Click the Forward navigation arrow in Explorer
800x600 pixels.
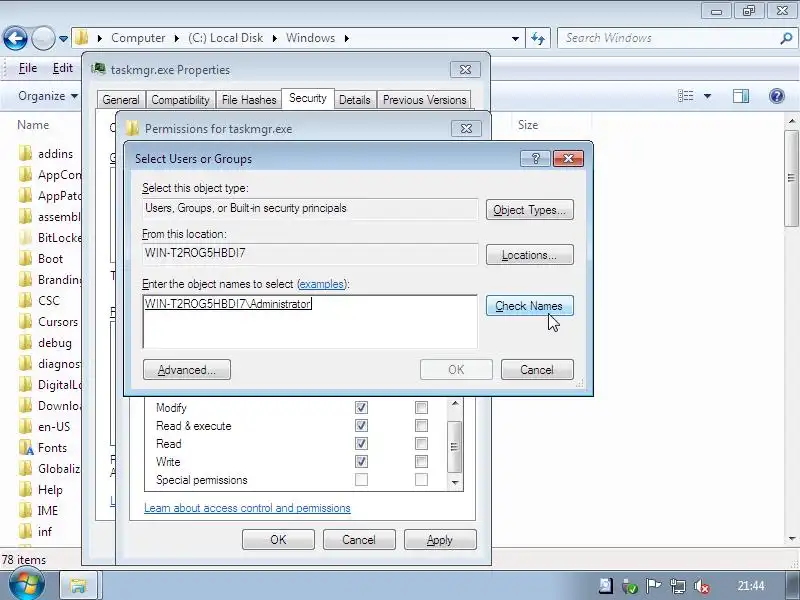coord(43,38)
